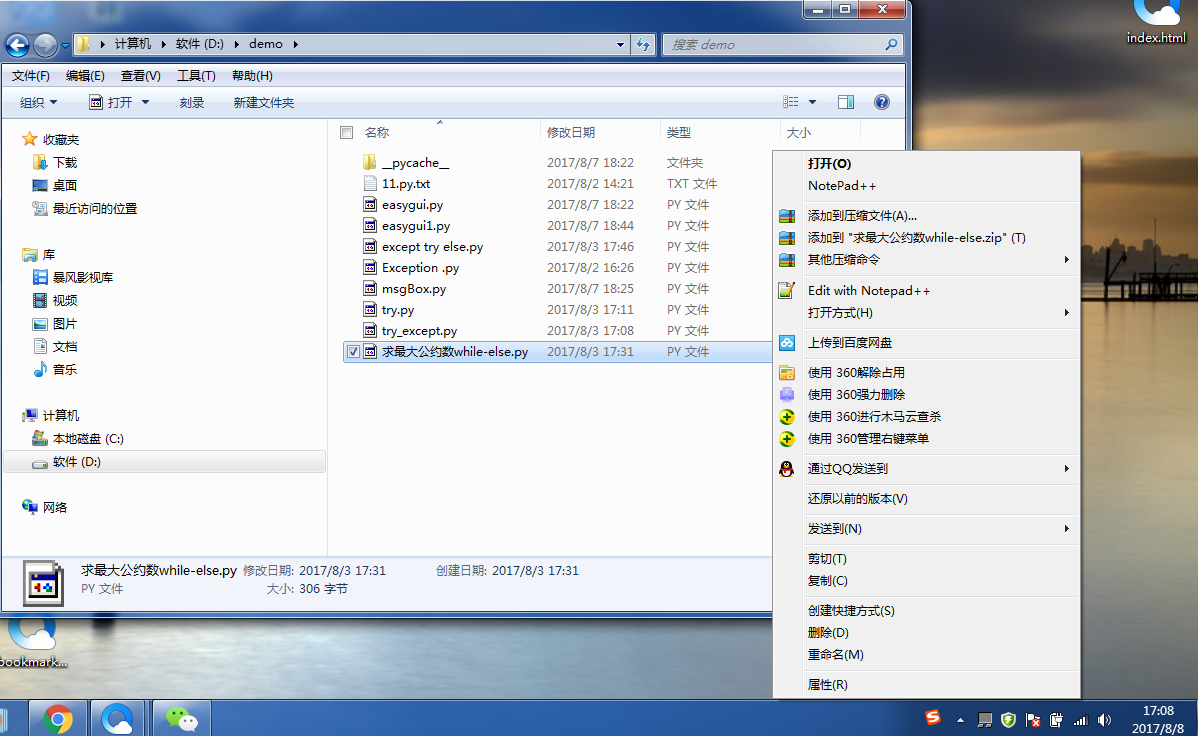Open Chrome from the taskbar
Screen dimensions: 1198x736
pos(58,718)
